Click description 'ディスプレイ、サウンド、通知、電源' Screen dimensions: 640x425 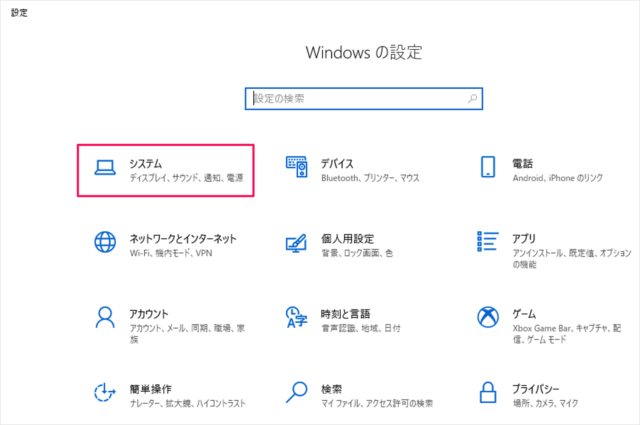(x=187, y=178)
